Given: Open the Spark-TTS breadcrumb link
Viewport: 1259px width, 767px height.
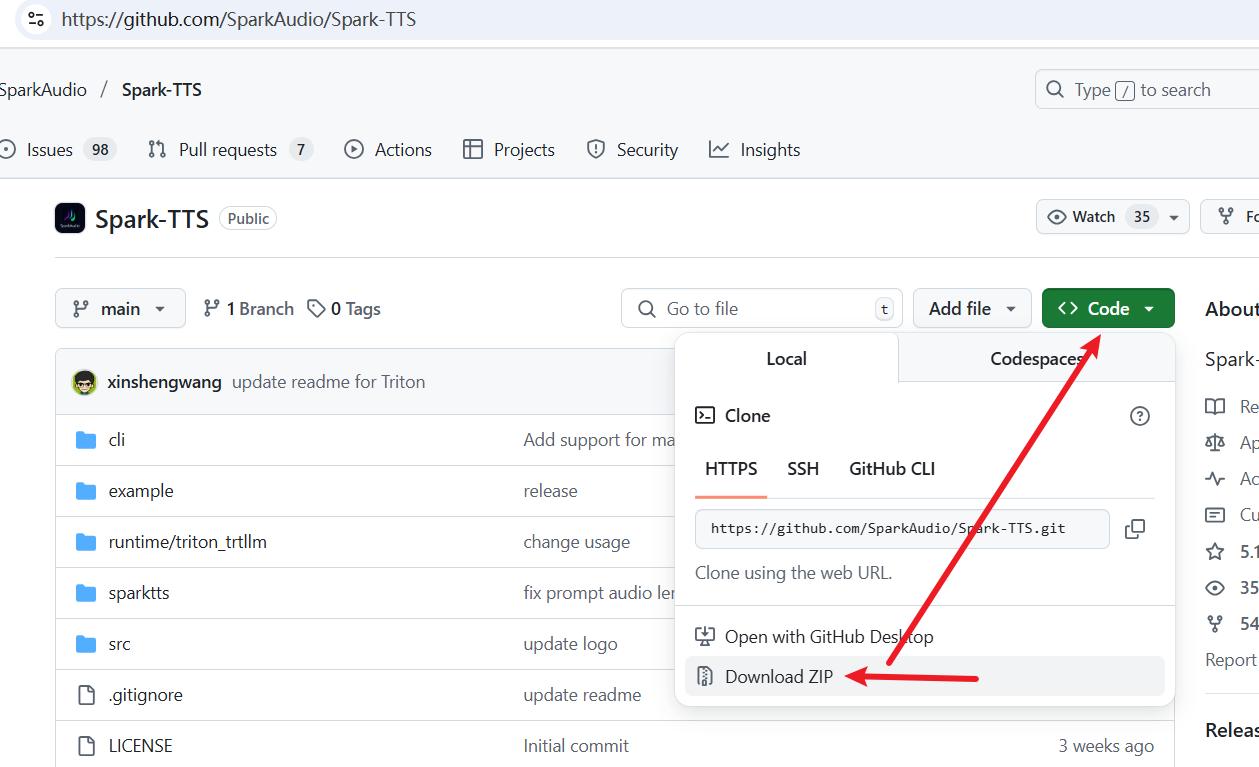Looking at the screenshot, I should click(x=162, y=90).
